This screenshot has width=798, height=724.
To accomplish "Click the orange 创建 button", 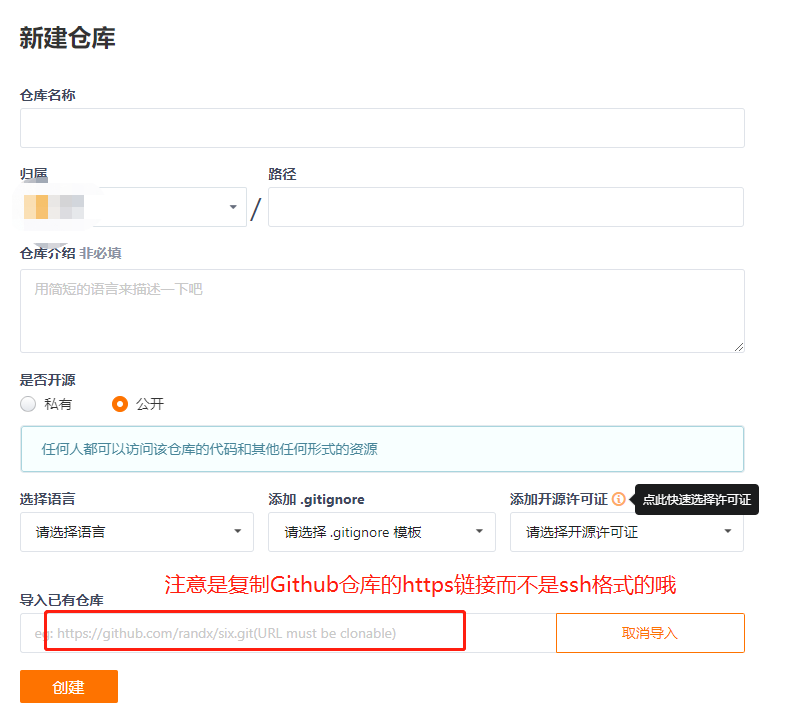I will pyautogui.click(x=69, y=687).
